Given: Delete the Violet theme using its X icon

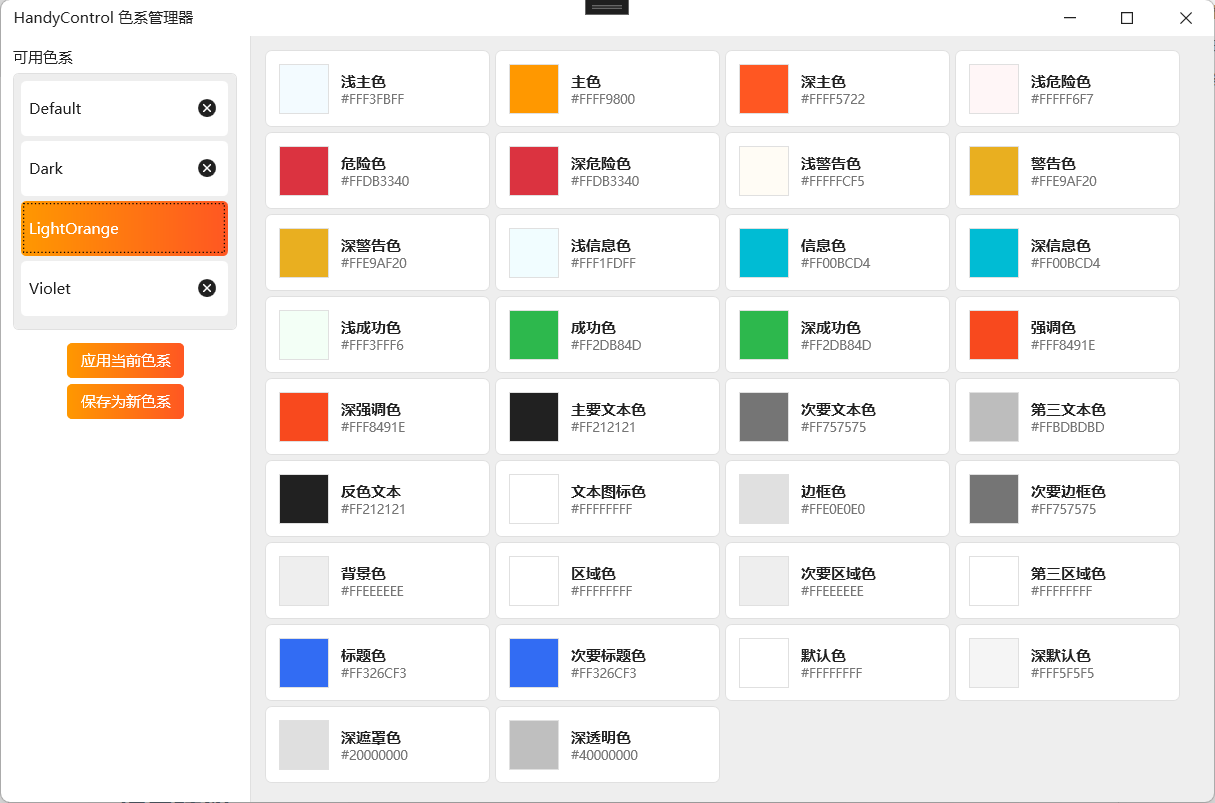Looking at the screenshot, I should 207,288.
